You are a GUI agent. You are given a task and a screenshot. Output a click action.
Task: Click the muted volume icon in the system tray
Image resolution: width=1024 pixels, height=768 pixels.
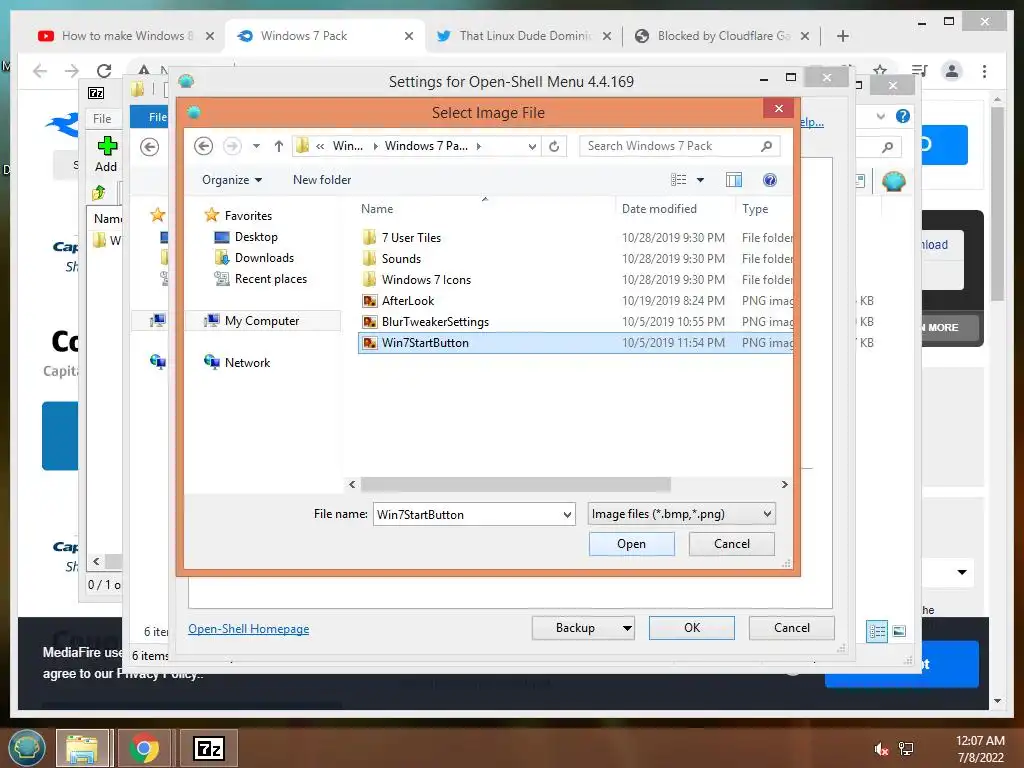point(881,749)
